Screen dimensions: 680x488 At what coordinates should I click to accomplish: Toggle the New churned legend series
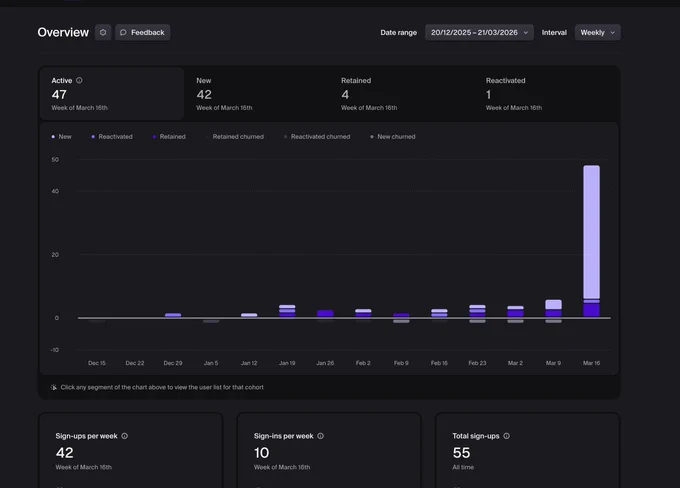(x=392, y=137)
